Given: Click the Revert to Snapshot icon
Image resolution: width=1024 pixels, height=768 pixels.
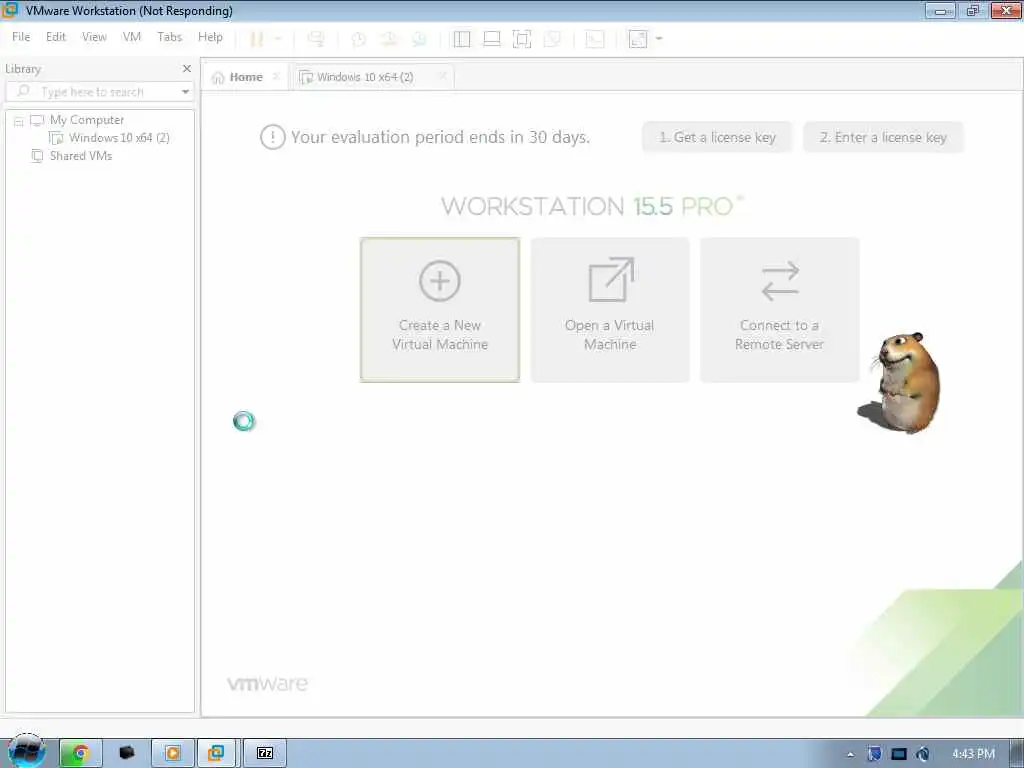Looking at the screenshot, I should coord(389,39).
